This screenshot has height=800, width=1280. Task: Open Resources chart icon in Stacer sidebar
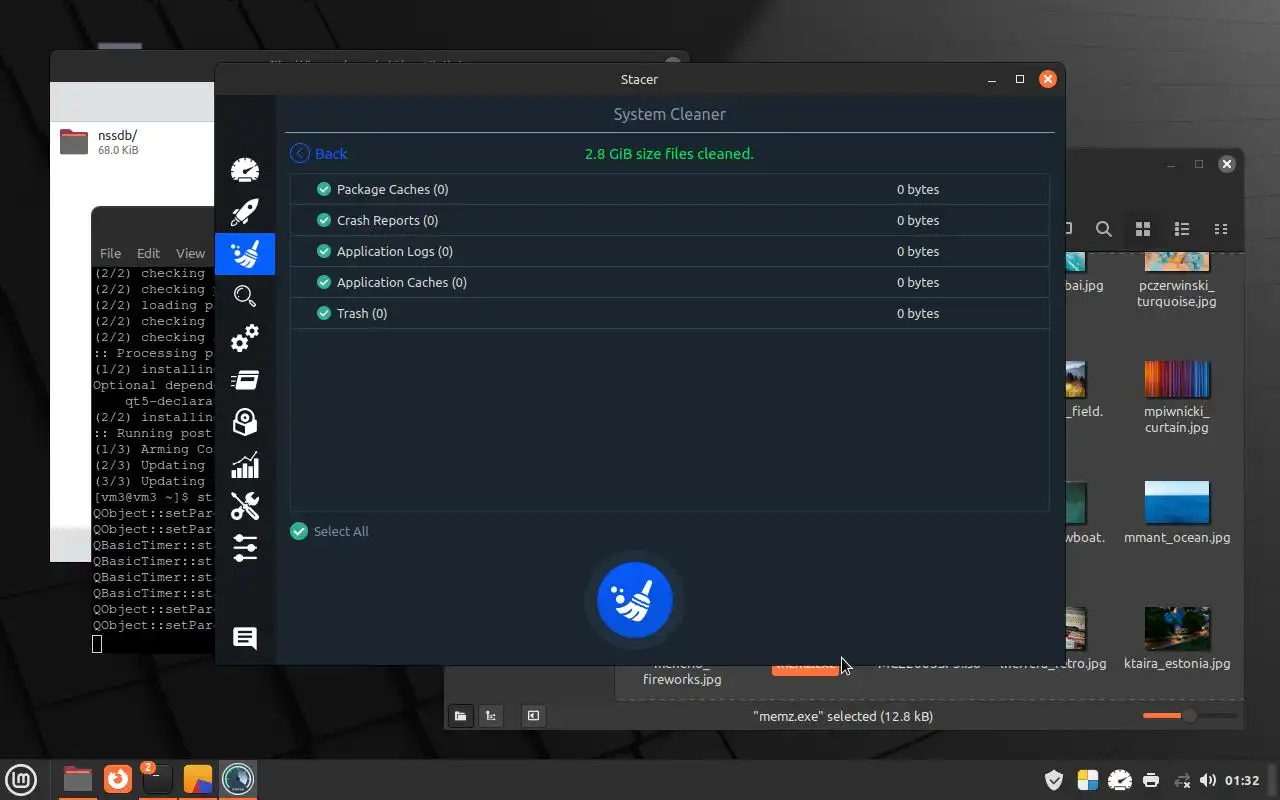click(245, 465)
